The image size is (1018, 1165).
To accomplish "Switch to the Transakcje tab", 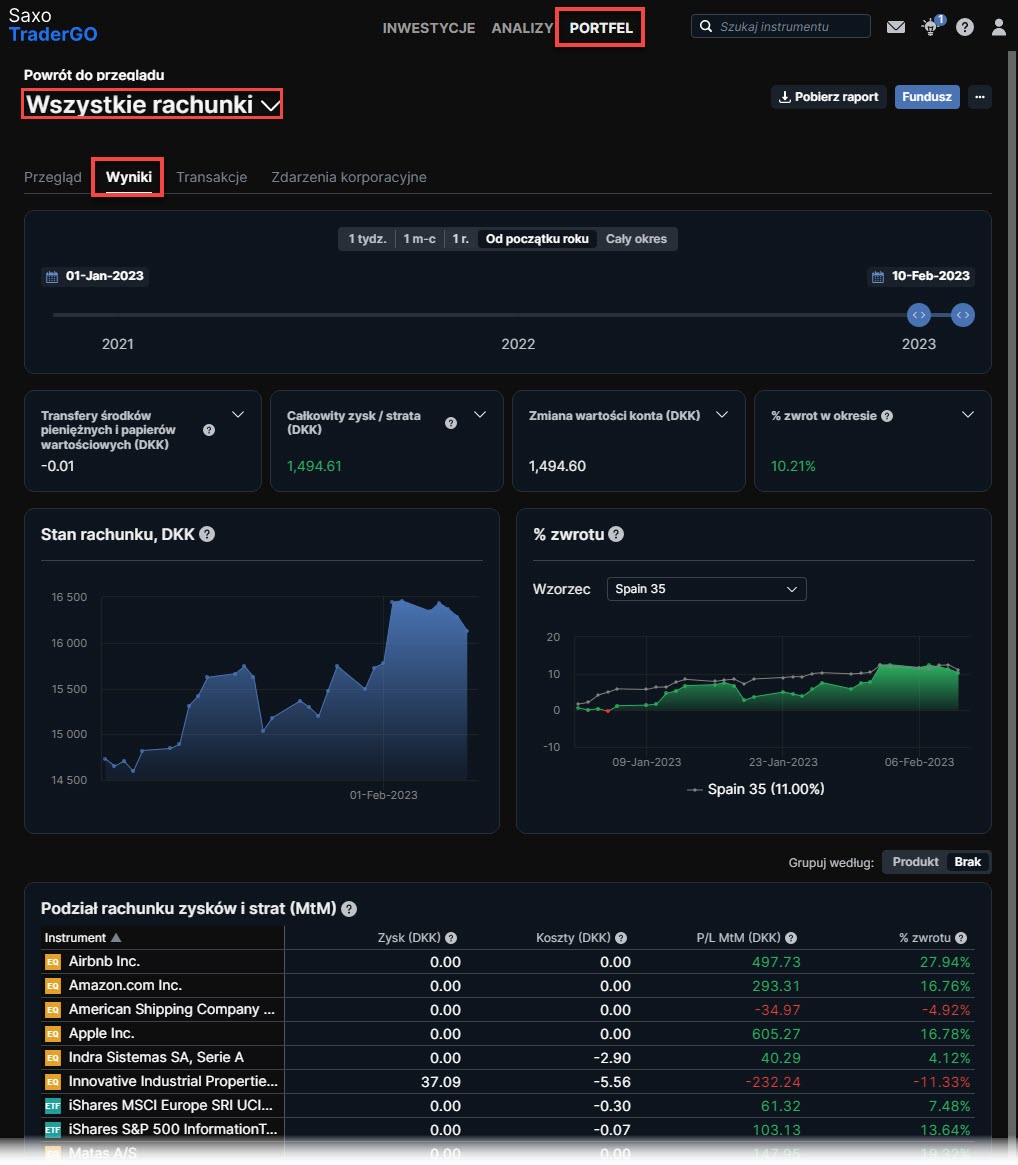I will click(x=212, y=178).
